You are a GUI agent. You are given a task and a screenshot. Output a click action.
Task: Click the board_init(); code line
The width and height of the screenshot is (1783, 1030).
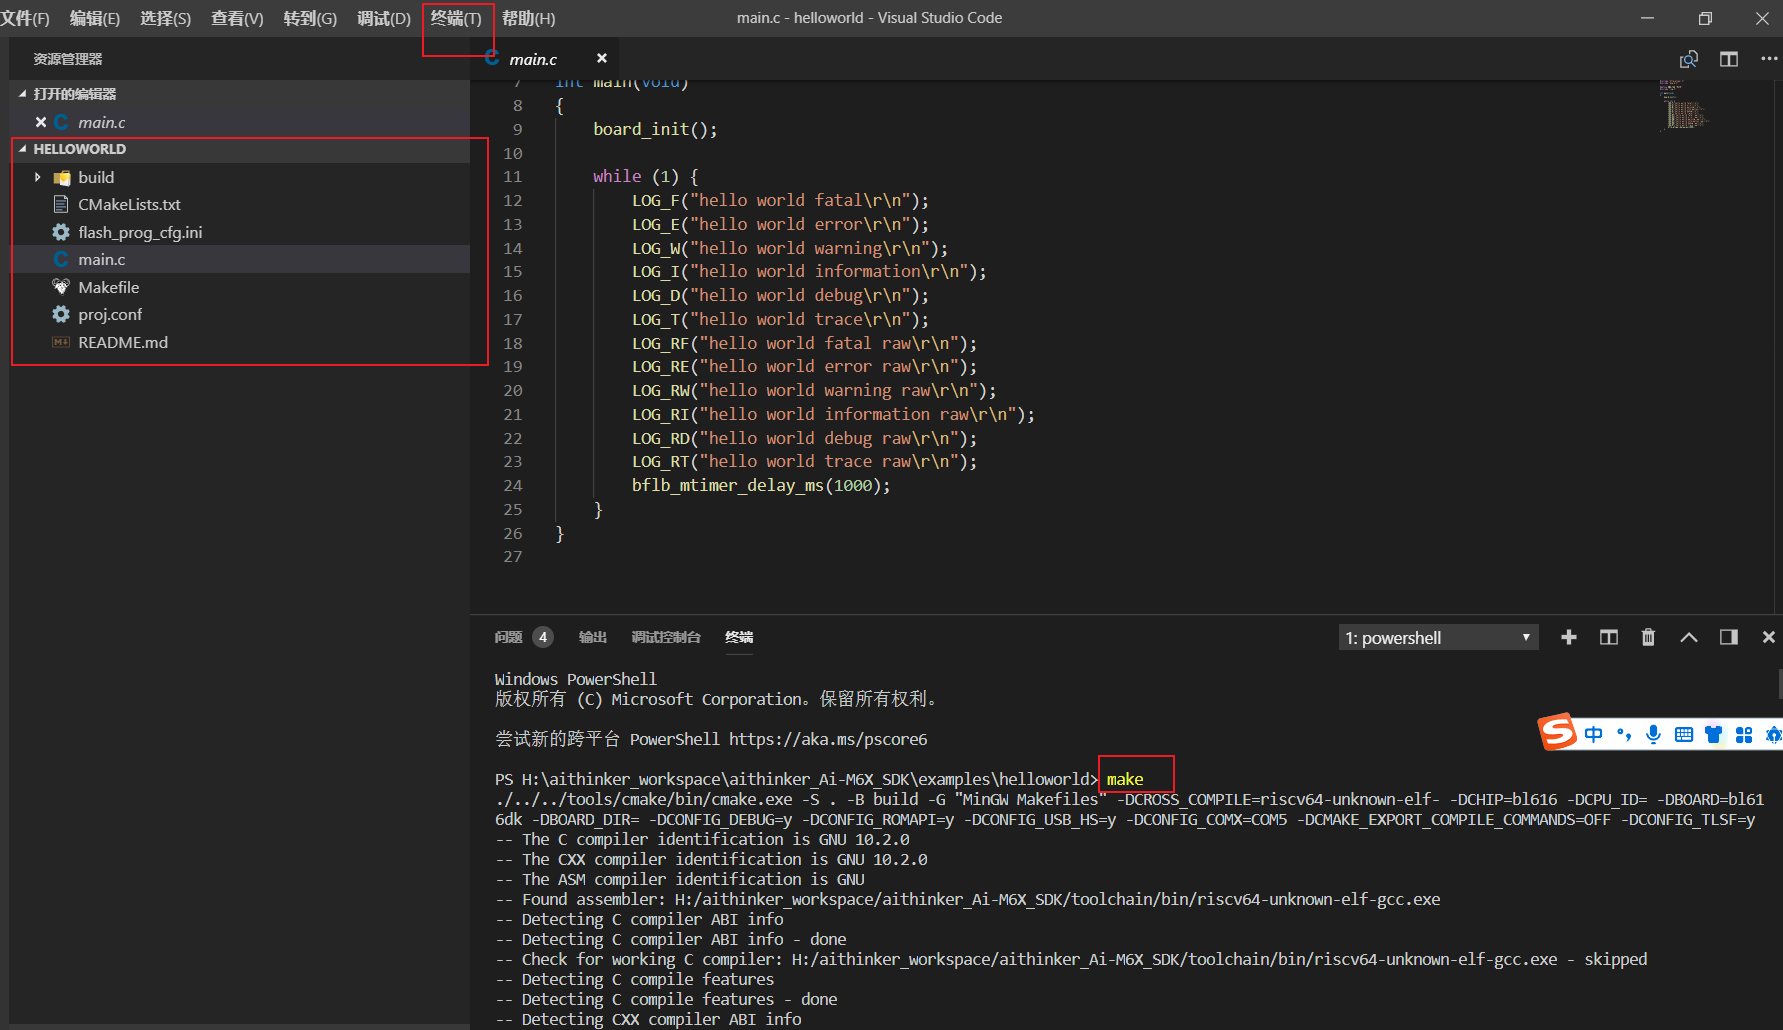tap(655, 129)
